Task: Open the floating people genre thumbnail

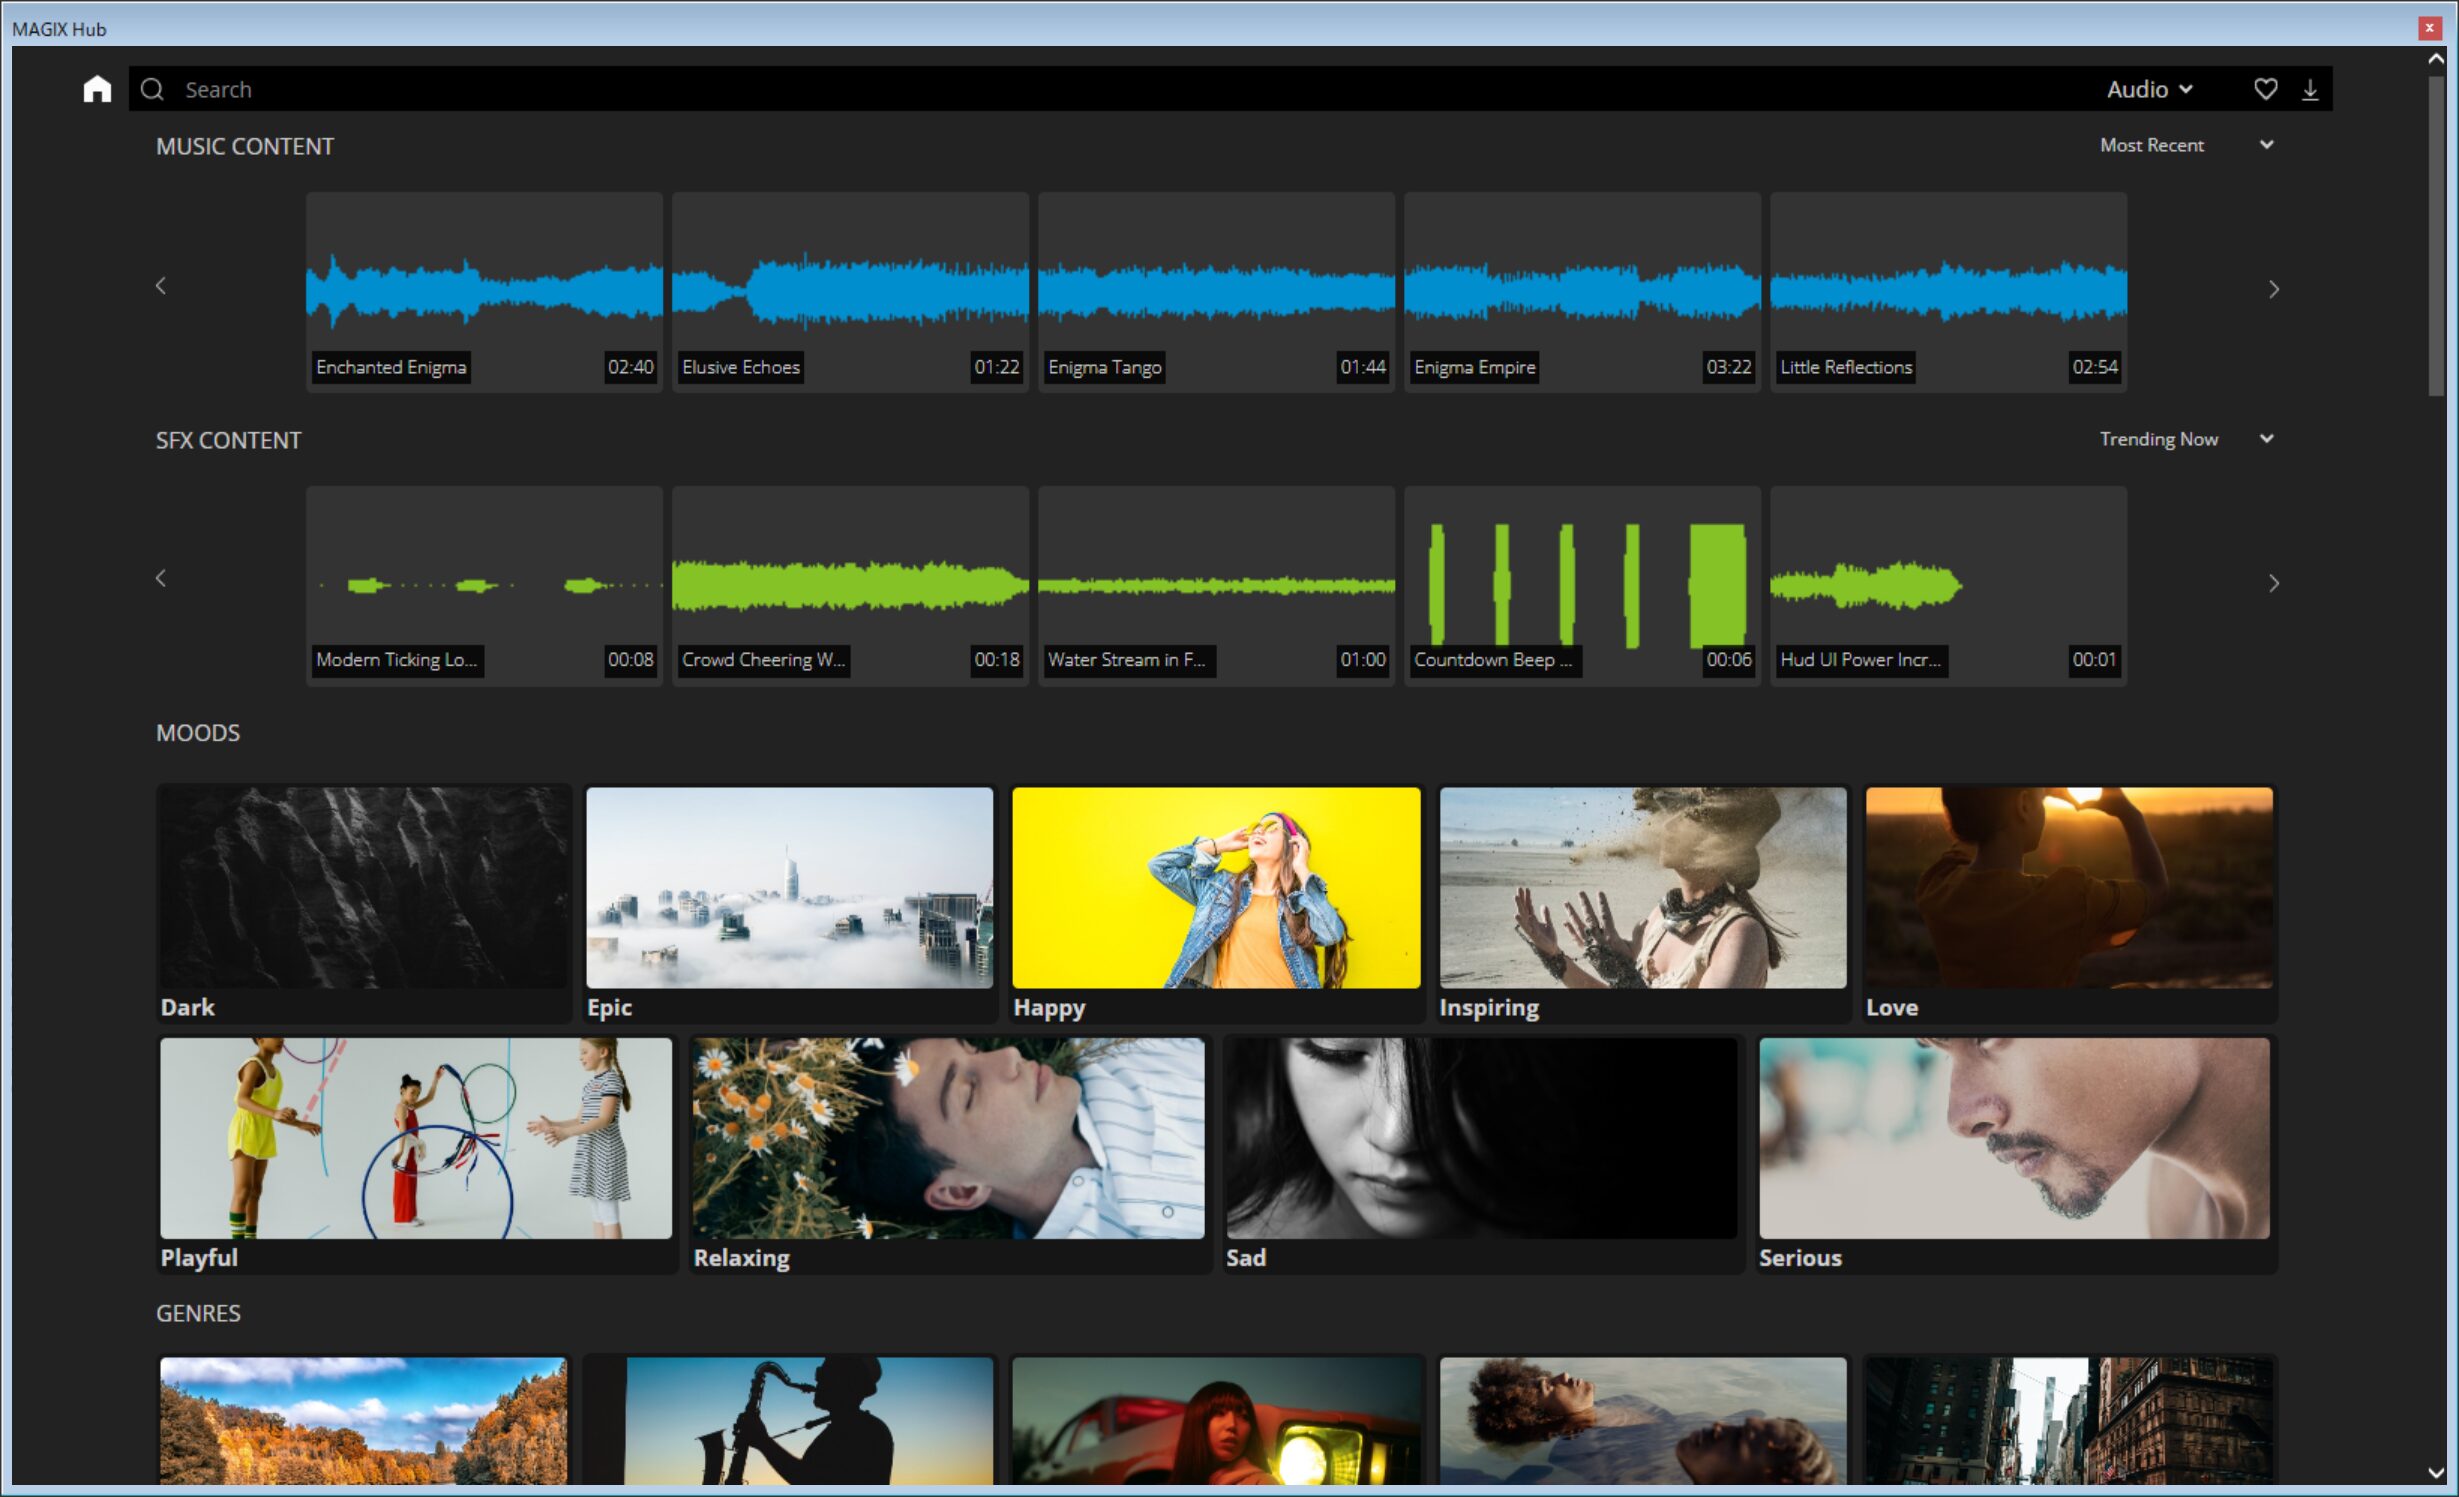Action: (x=1643, y=1420)
